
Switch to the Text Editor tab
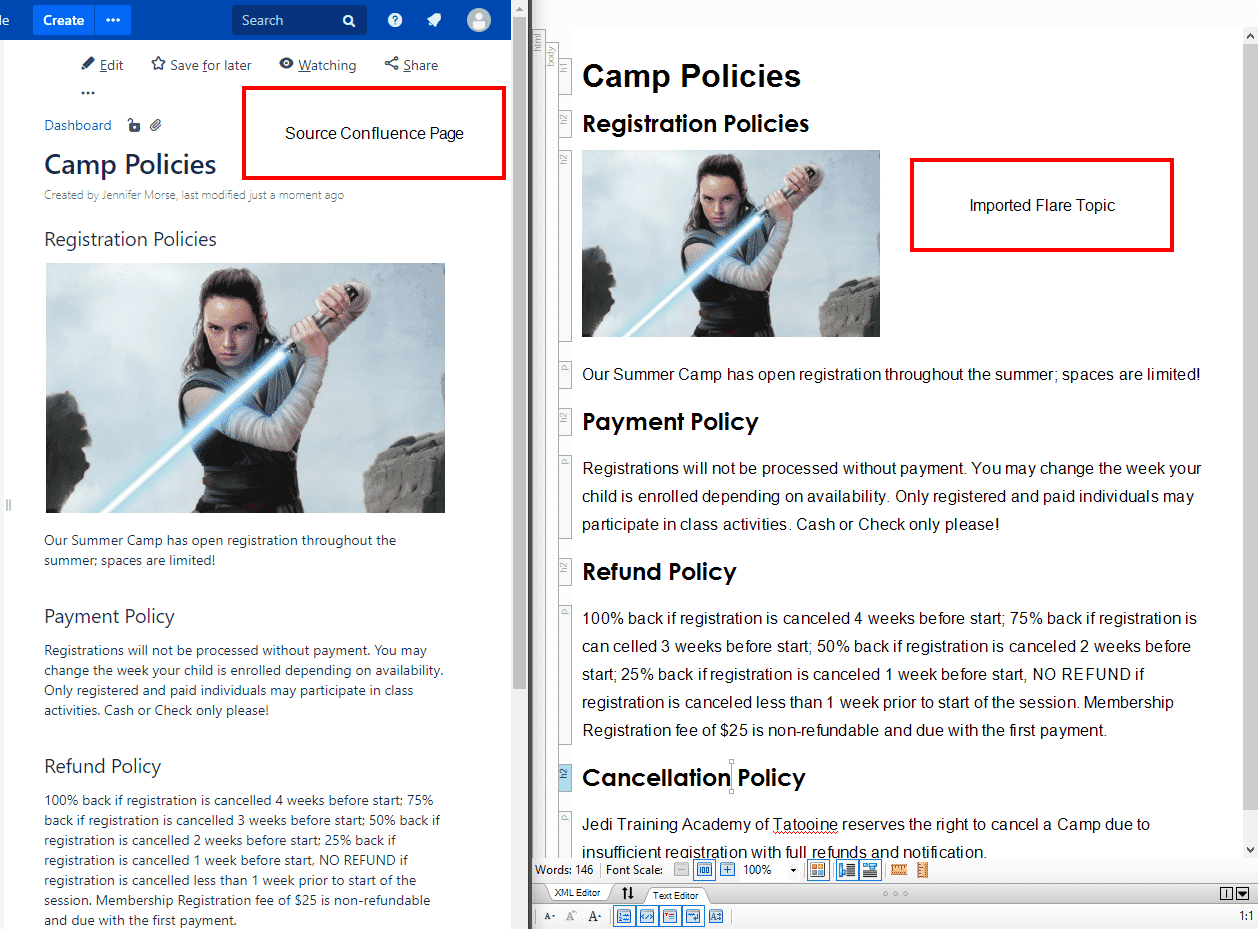[675, 895]
